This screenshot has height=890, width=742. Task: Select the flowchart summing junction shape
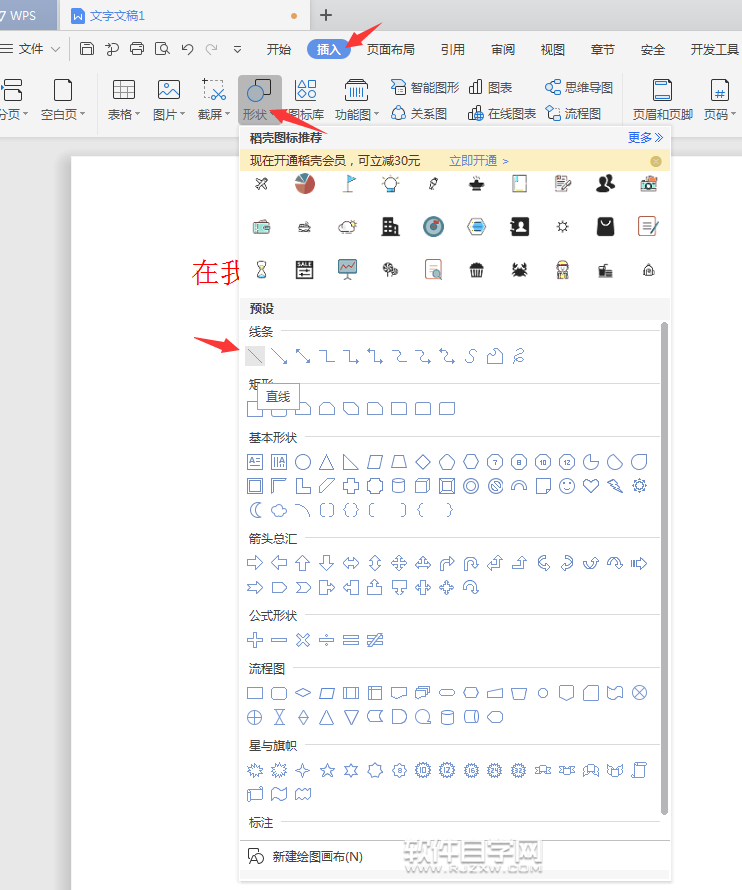point(639,692)
